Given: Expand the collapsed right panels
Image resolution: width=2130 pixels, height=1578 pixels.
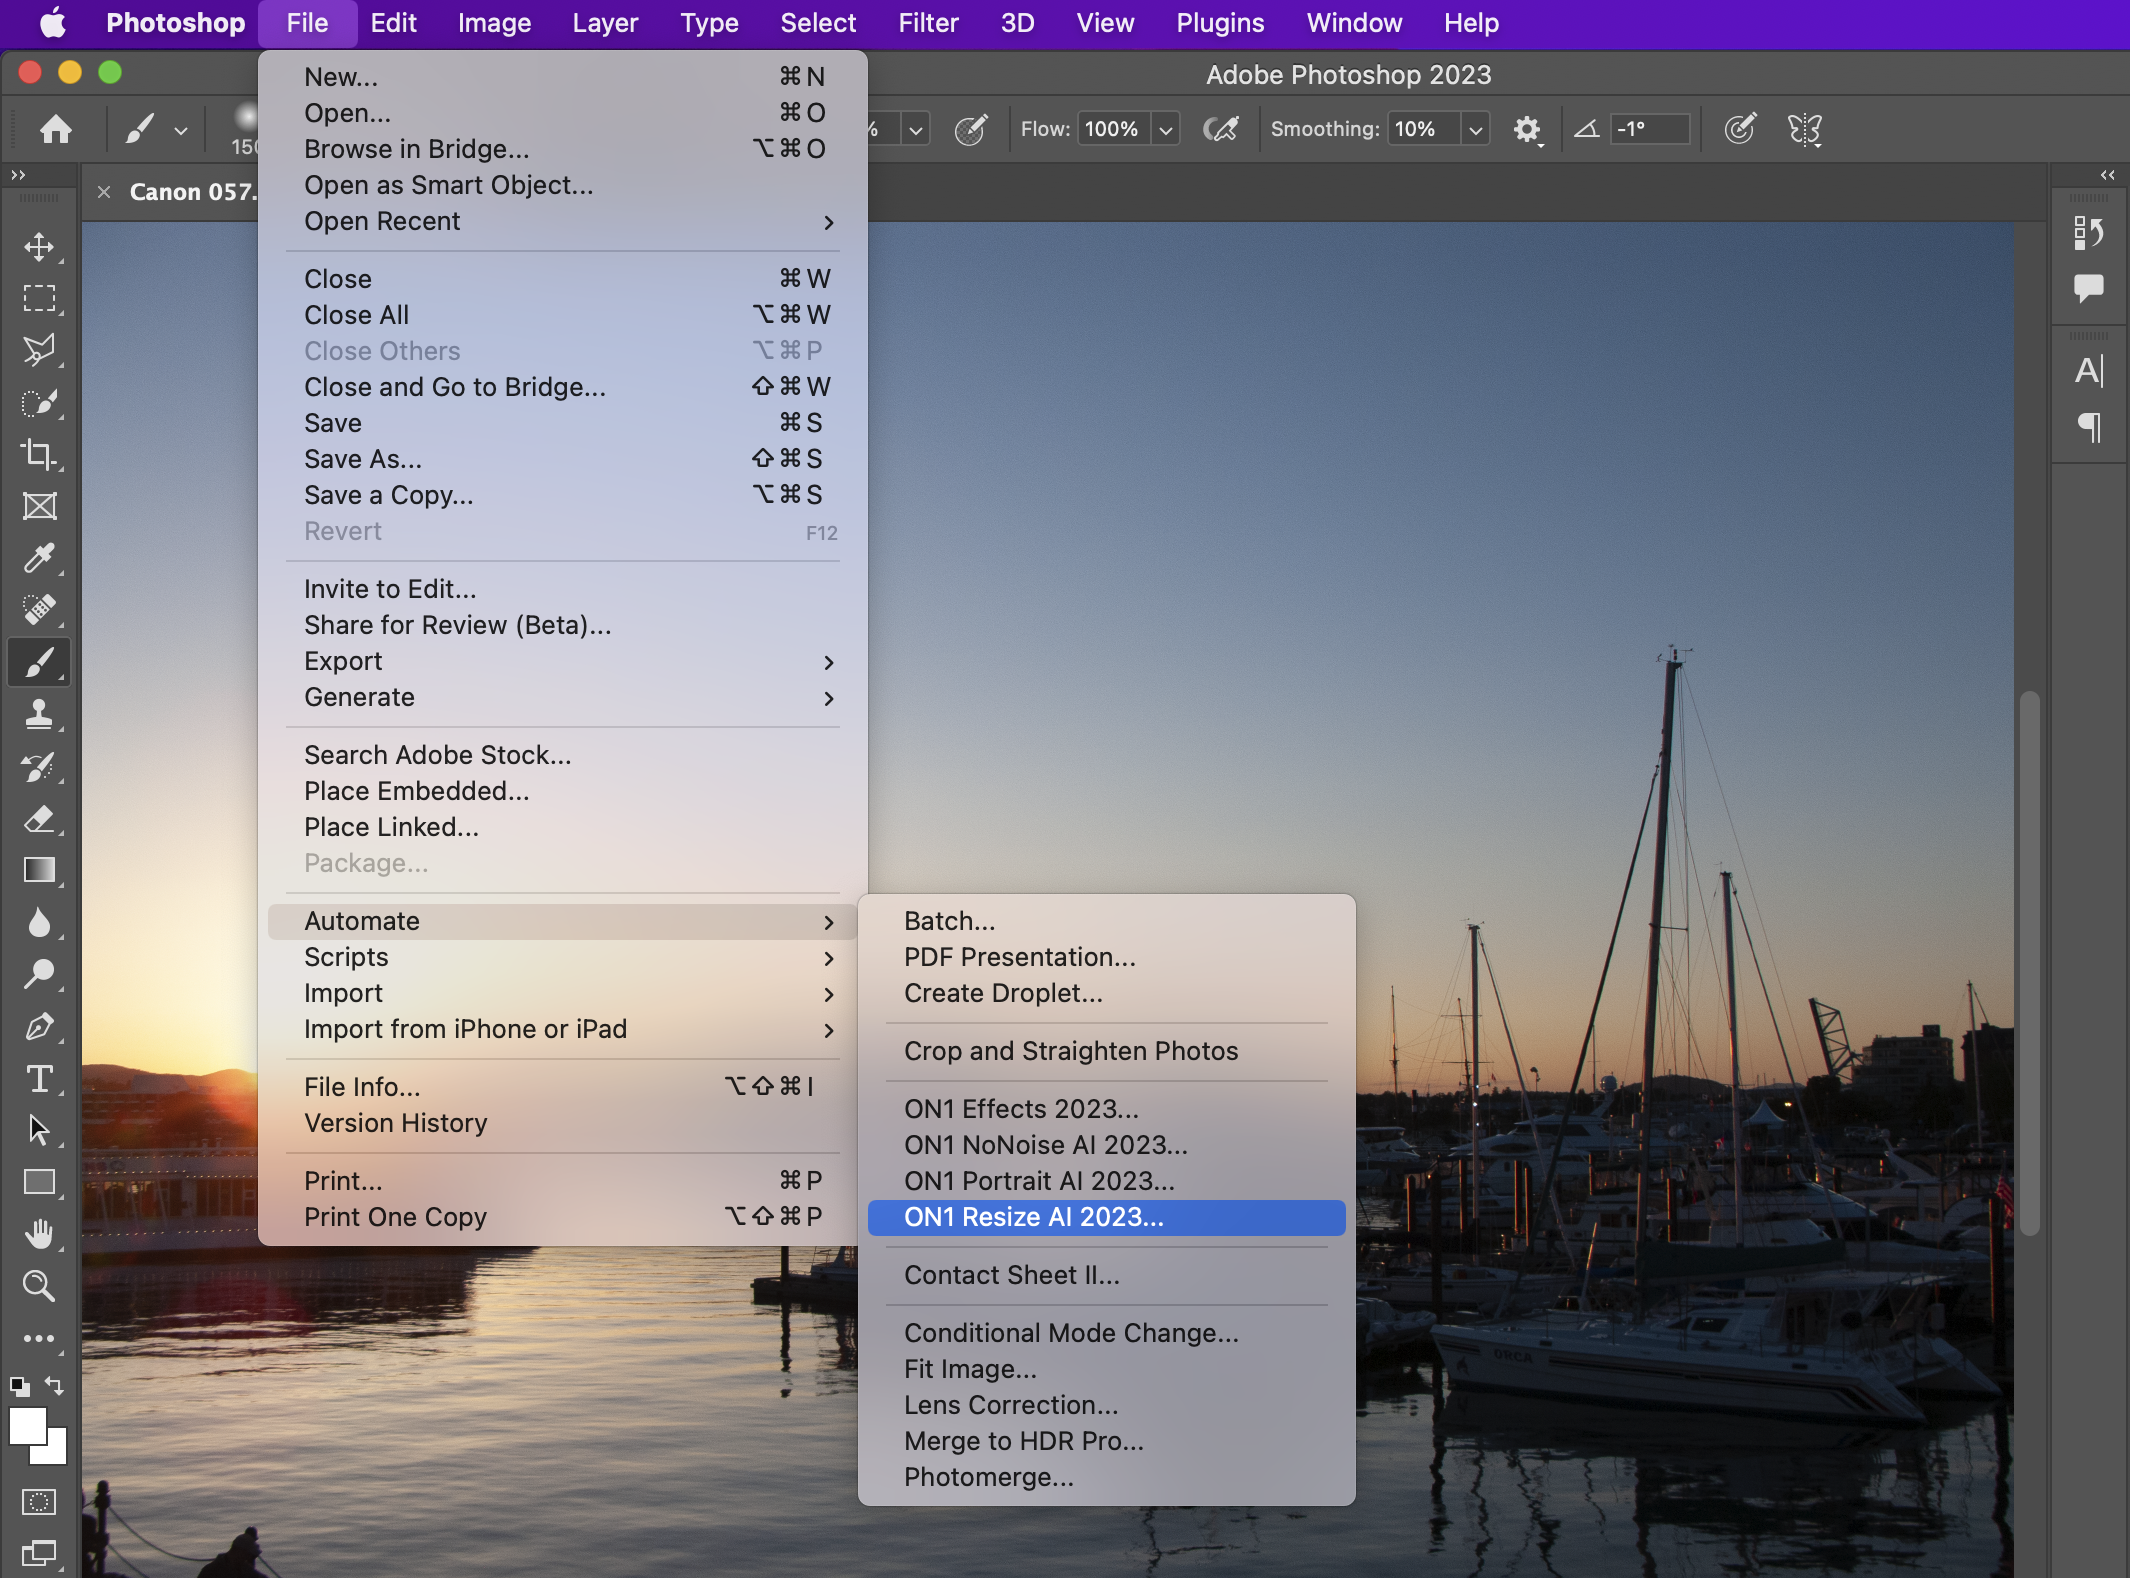Looking at the screenshot, I should tap(2108, 175).
